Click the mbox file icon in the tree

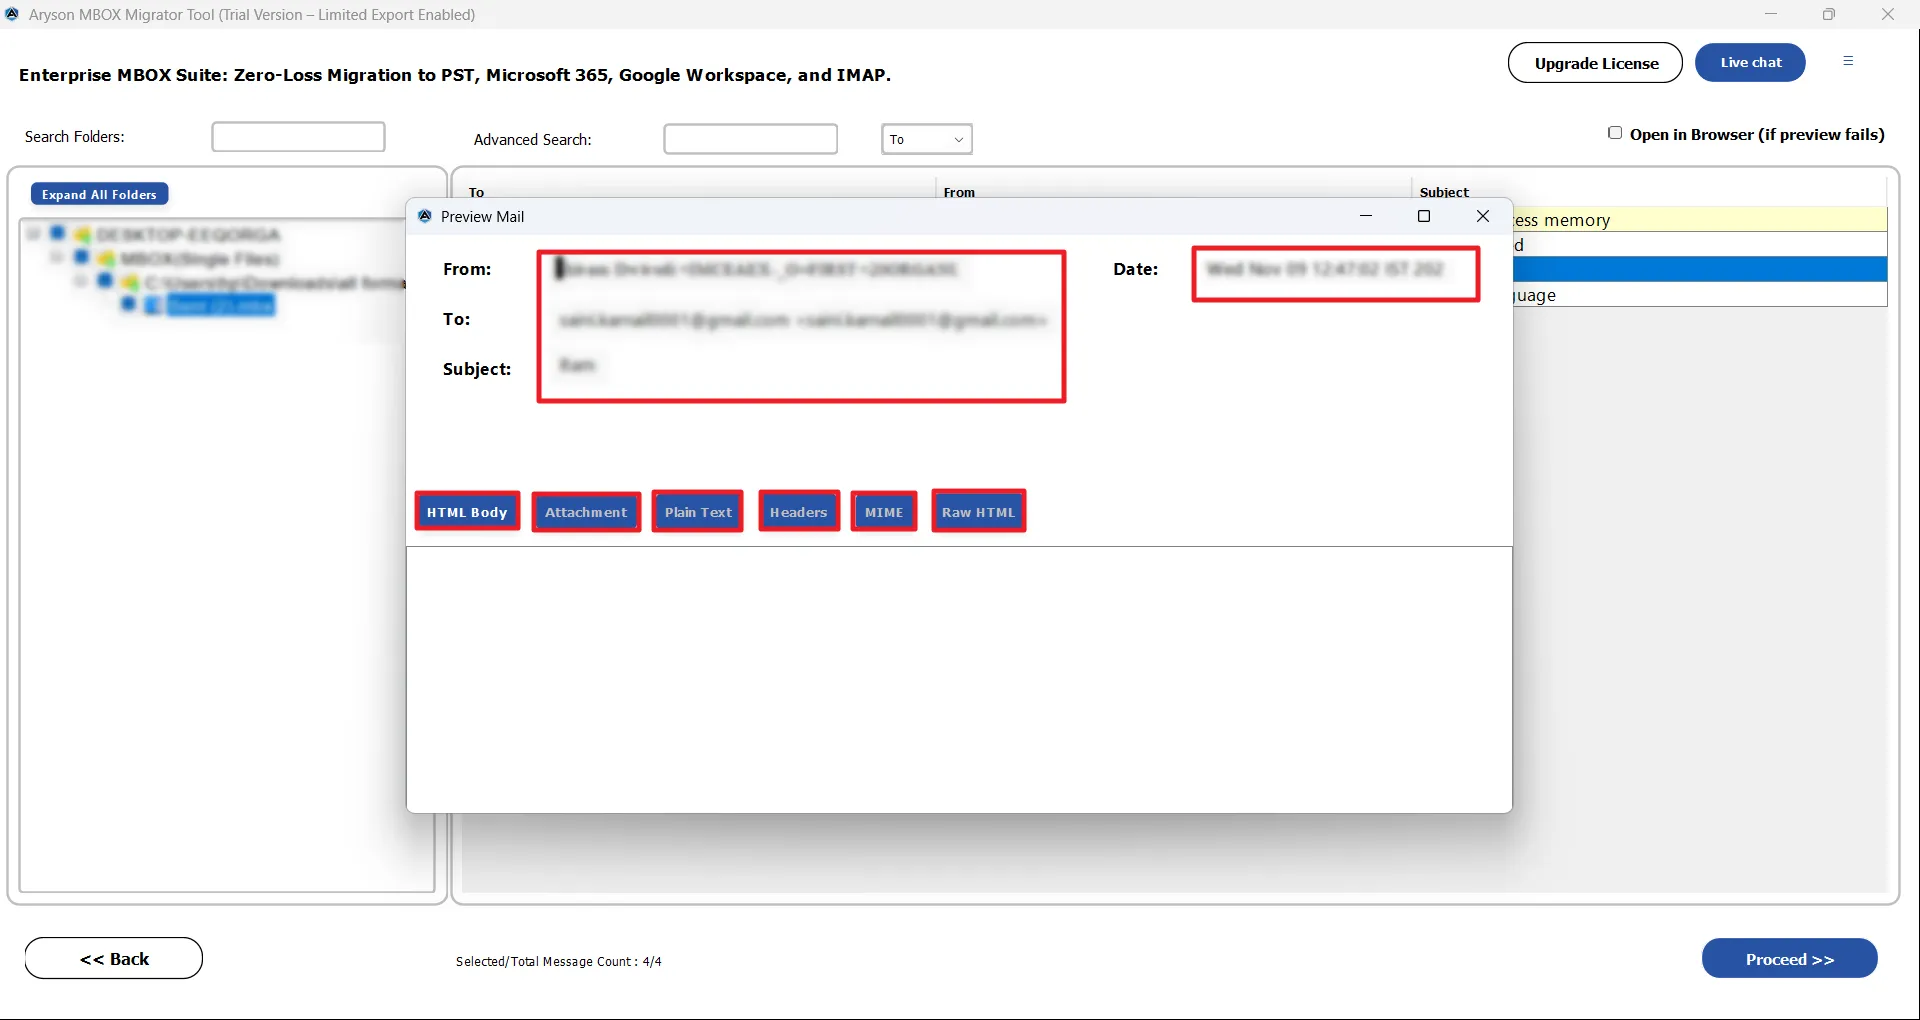coord(153,305)
